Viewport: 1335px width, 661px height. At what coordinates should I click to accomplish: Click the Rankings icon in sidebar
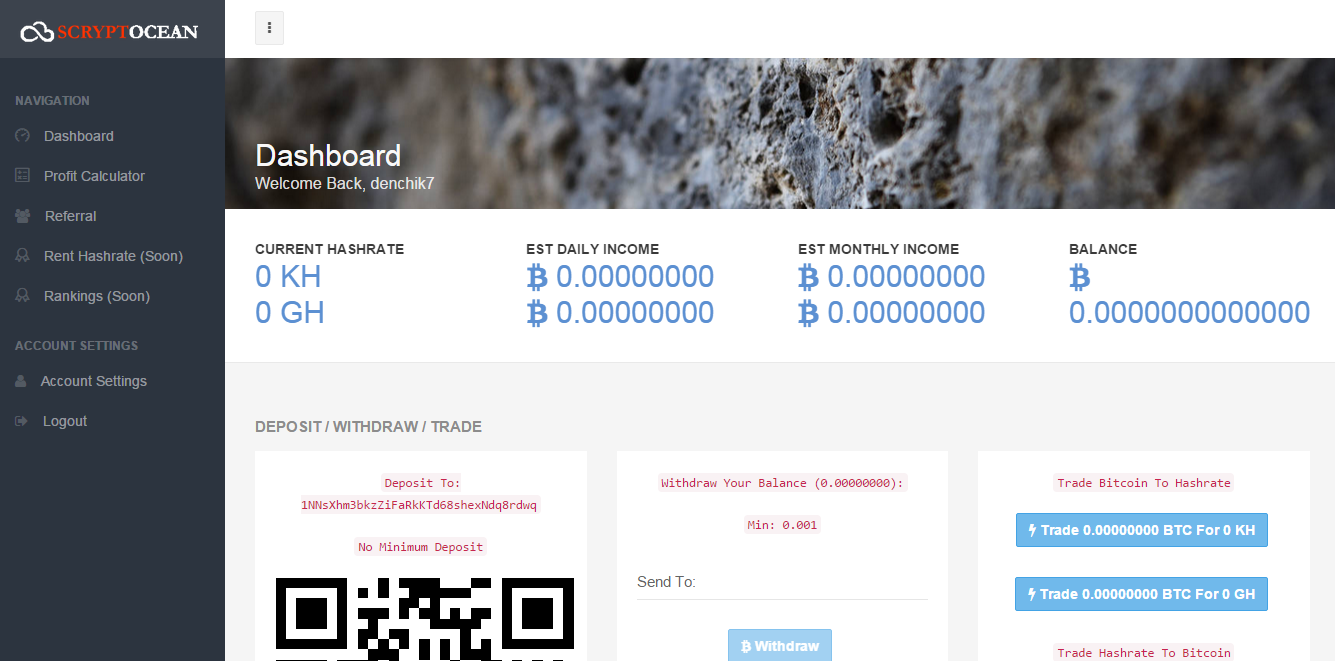tap(22, 296)
